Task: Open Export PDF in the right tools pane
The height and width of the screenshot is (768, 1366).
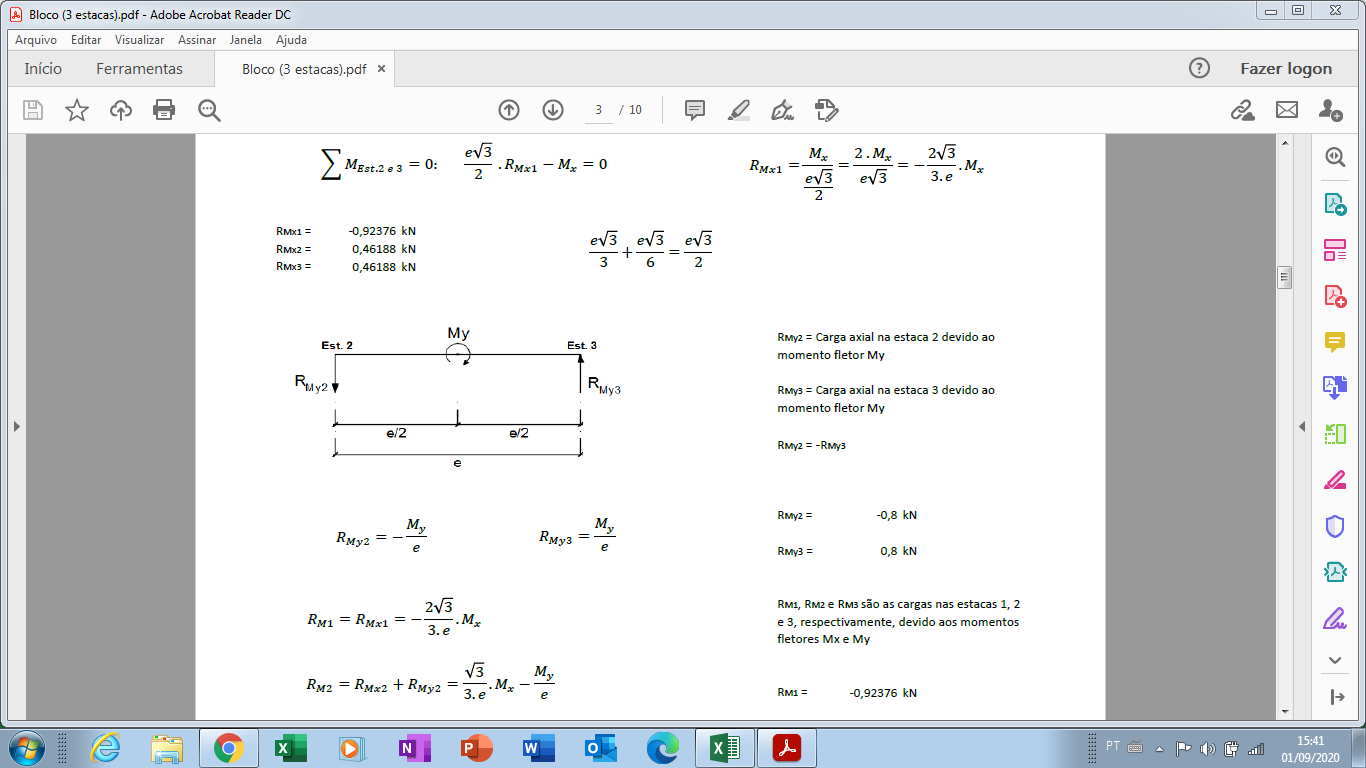Action: [x=1335, y=204]
